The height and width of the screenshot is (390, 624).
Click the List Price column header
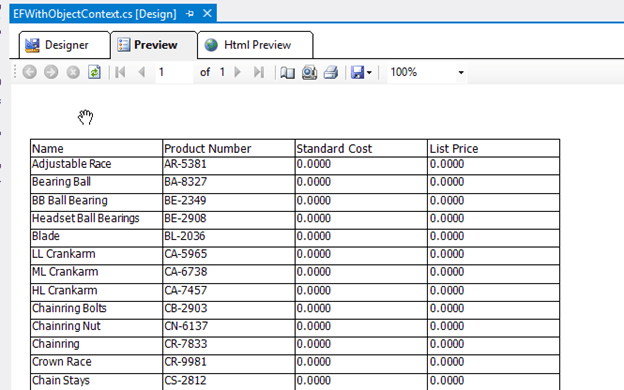493,148
